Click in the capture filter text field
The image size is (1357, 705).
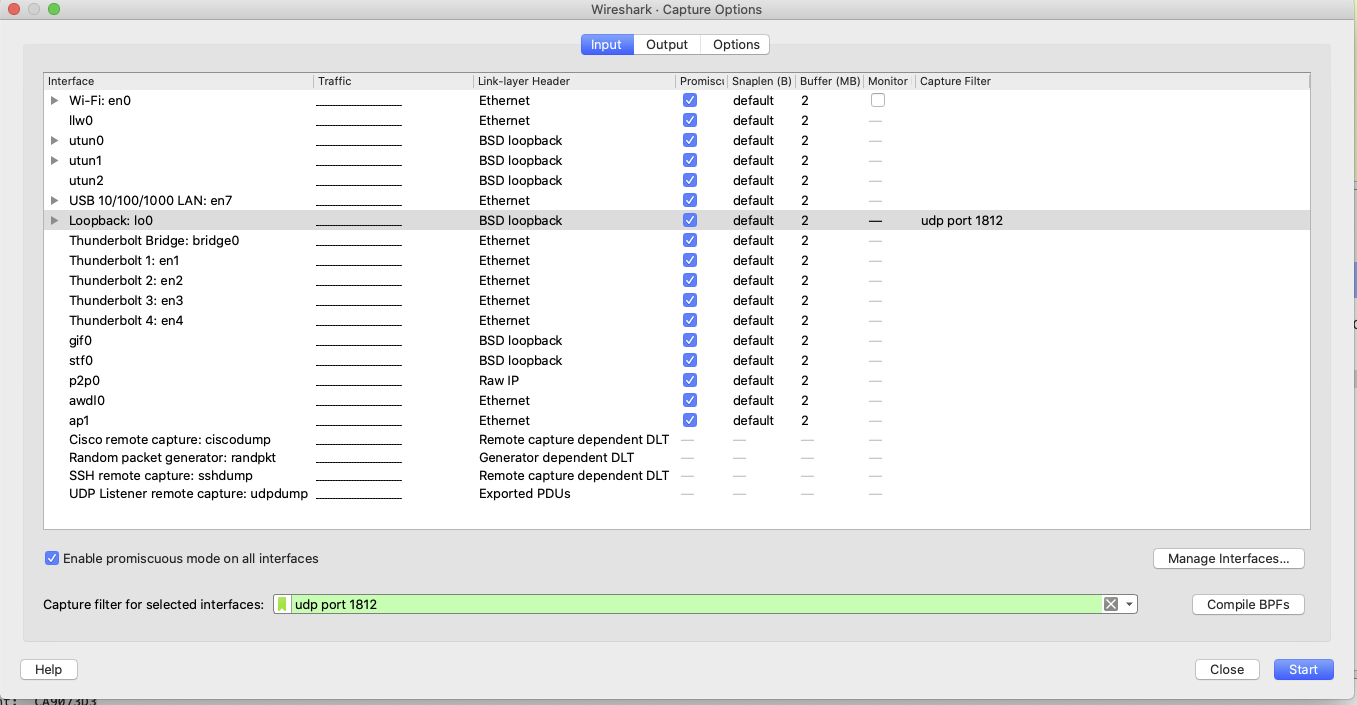[690, 604]
